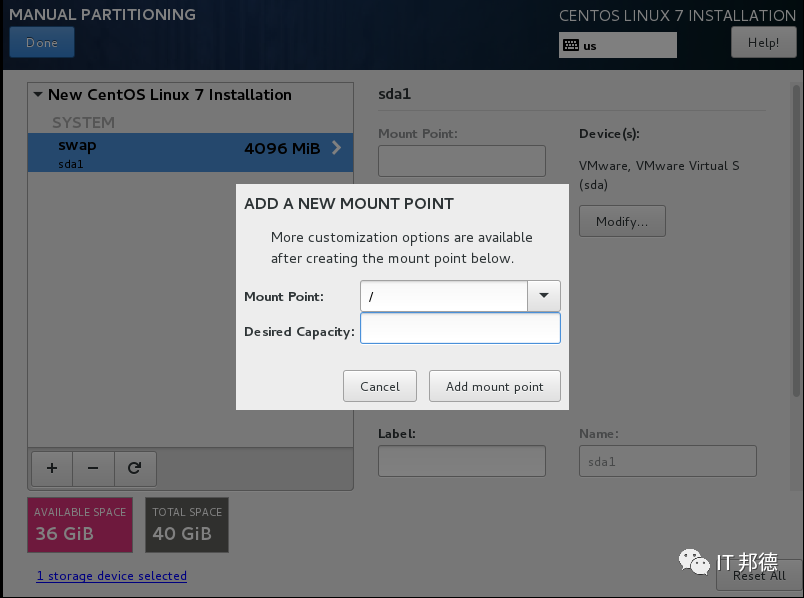
Task: Select the swap sda1 partition row
Action: point(191,153)
